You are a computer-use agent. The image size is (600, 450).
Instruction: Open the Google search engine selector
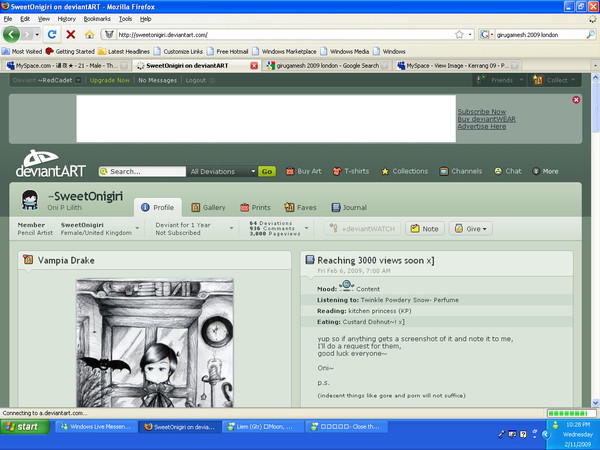pos(486,34)
